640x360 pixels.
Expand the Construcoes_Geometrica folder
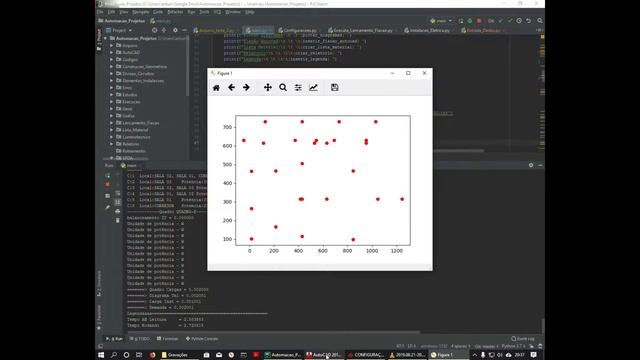click(x=111, y=67)
